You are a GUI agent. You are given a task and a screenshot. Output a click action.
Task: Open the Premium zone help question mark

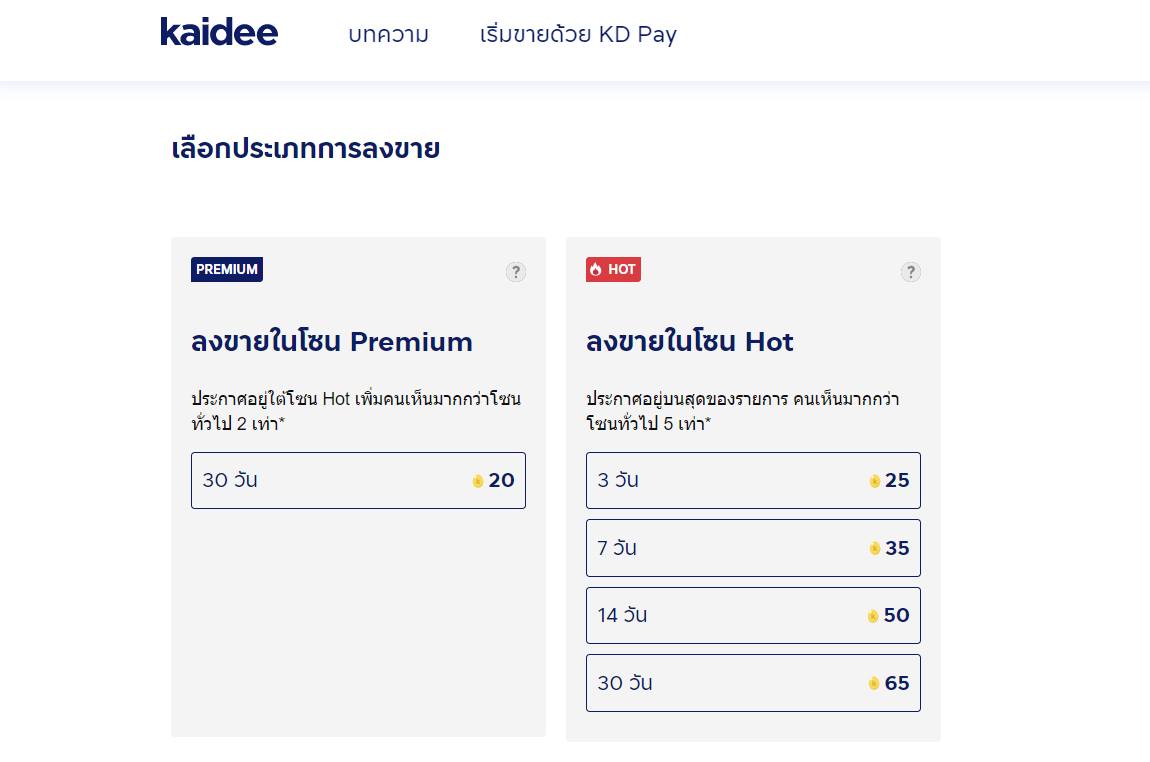[x=516, y=272]
